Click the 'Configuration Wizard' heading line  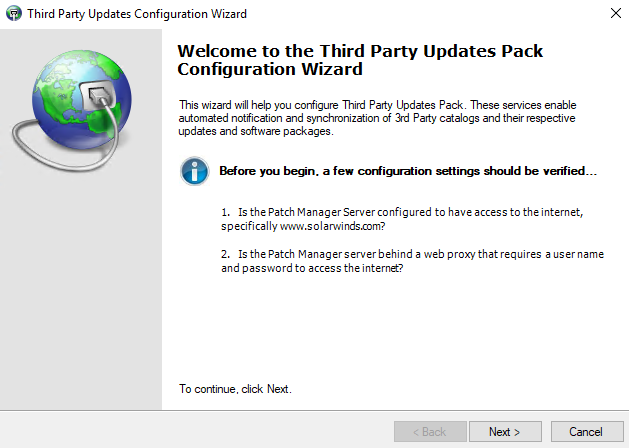point(269,71)
